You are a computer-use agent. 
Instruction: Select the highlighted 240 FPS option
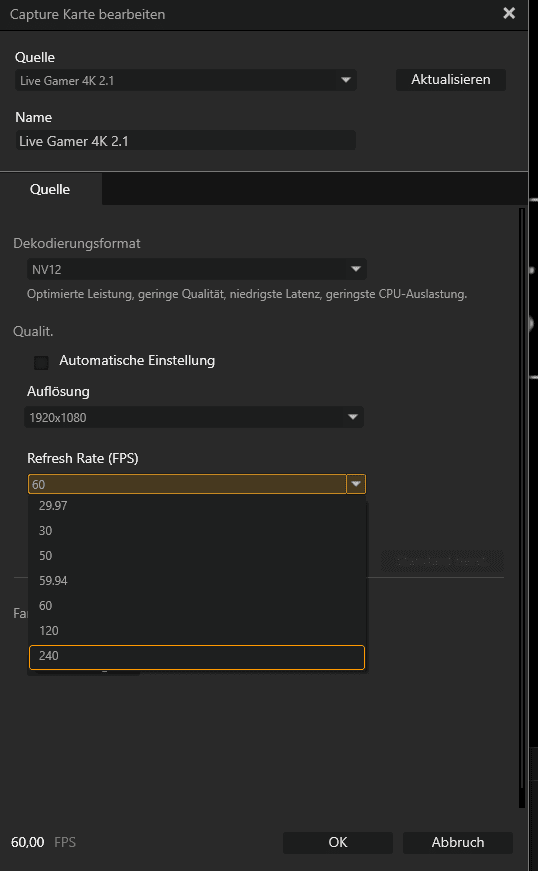tap(197, 657)
